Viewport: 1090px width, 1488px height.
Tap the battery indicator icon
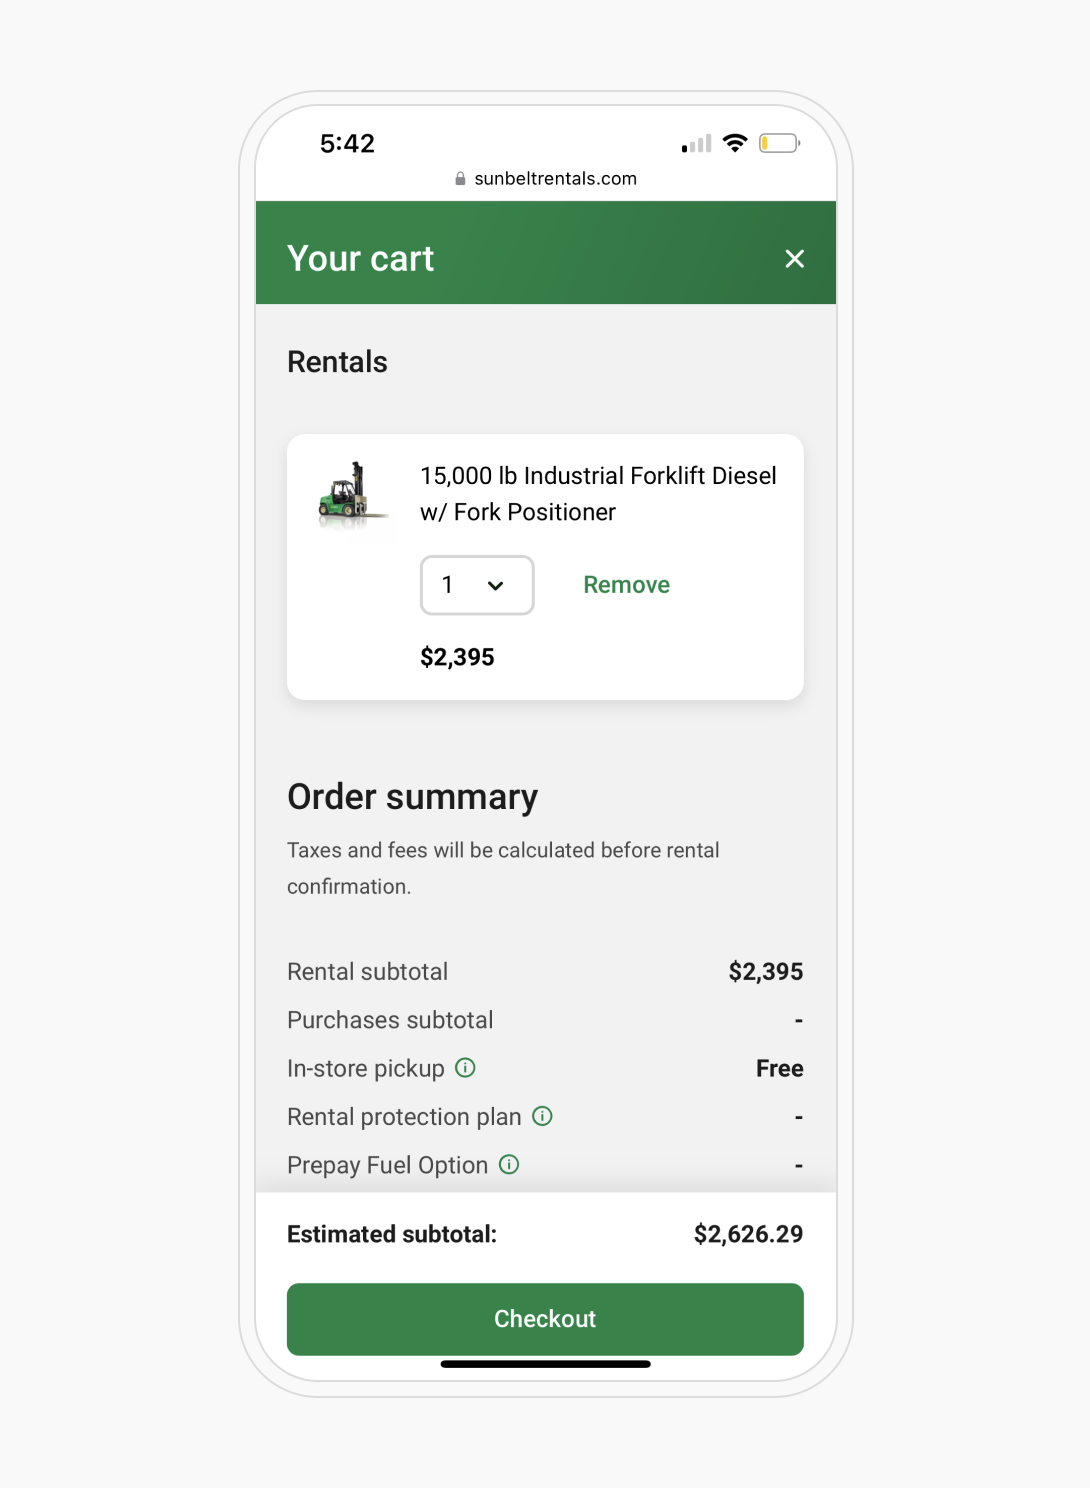click(x=780, y=143)
